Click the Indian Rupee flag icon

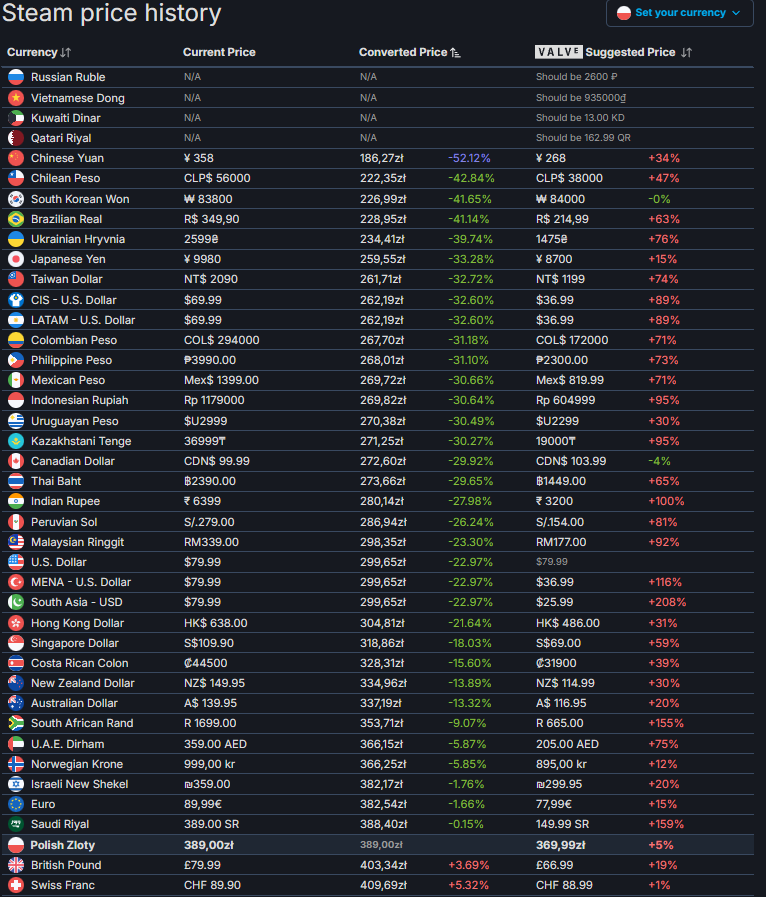click(x=16, y=501)
